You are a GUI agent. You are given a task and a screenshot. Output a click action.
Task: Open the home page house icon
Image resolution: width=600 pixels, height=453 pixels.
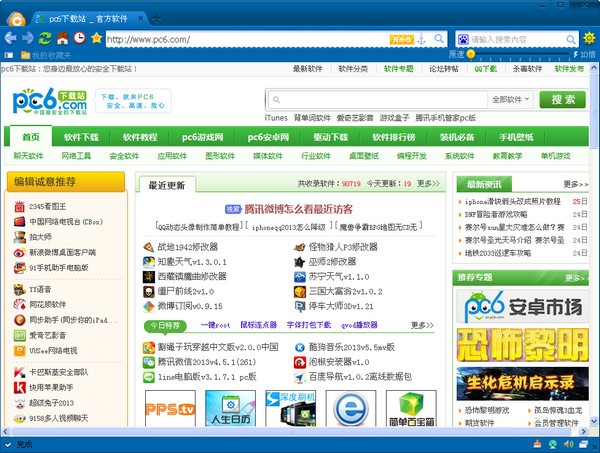pyautogui.click(x=62, y=38)
